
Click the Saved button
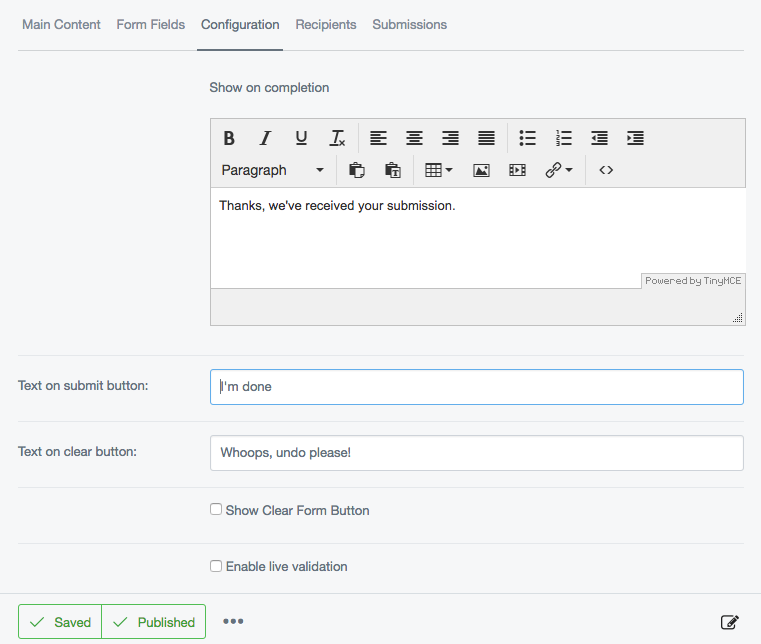click(60, 622)
